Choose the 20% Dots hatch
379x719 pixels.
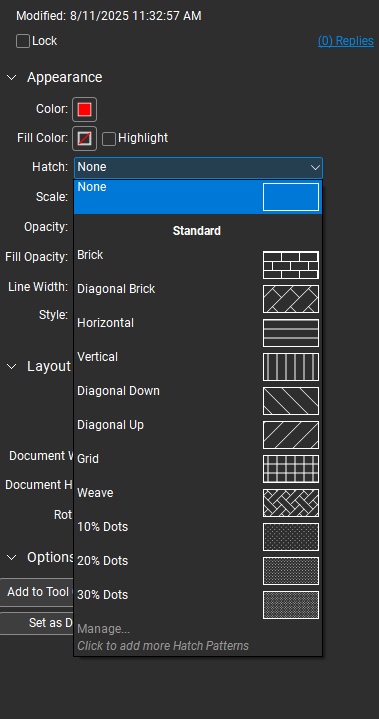198,570
